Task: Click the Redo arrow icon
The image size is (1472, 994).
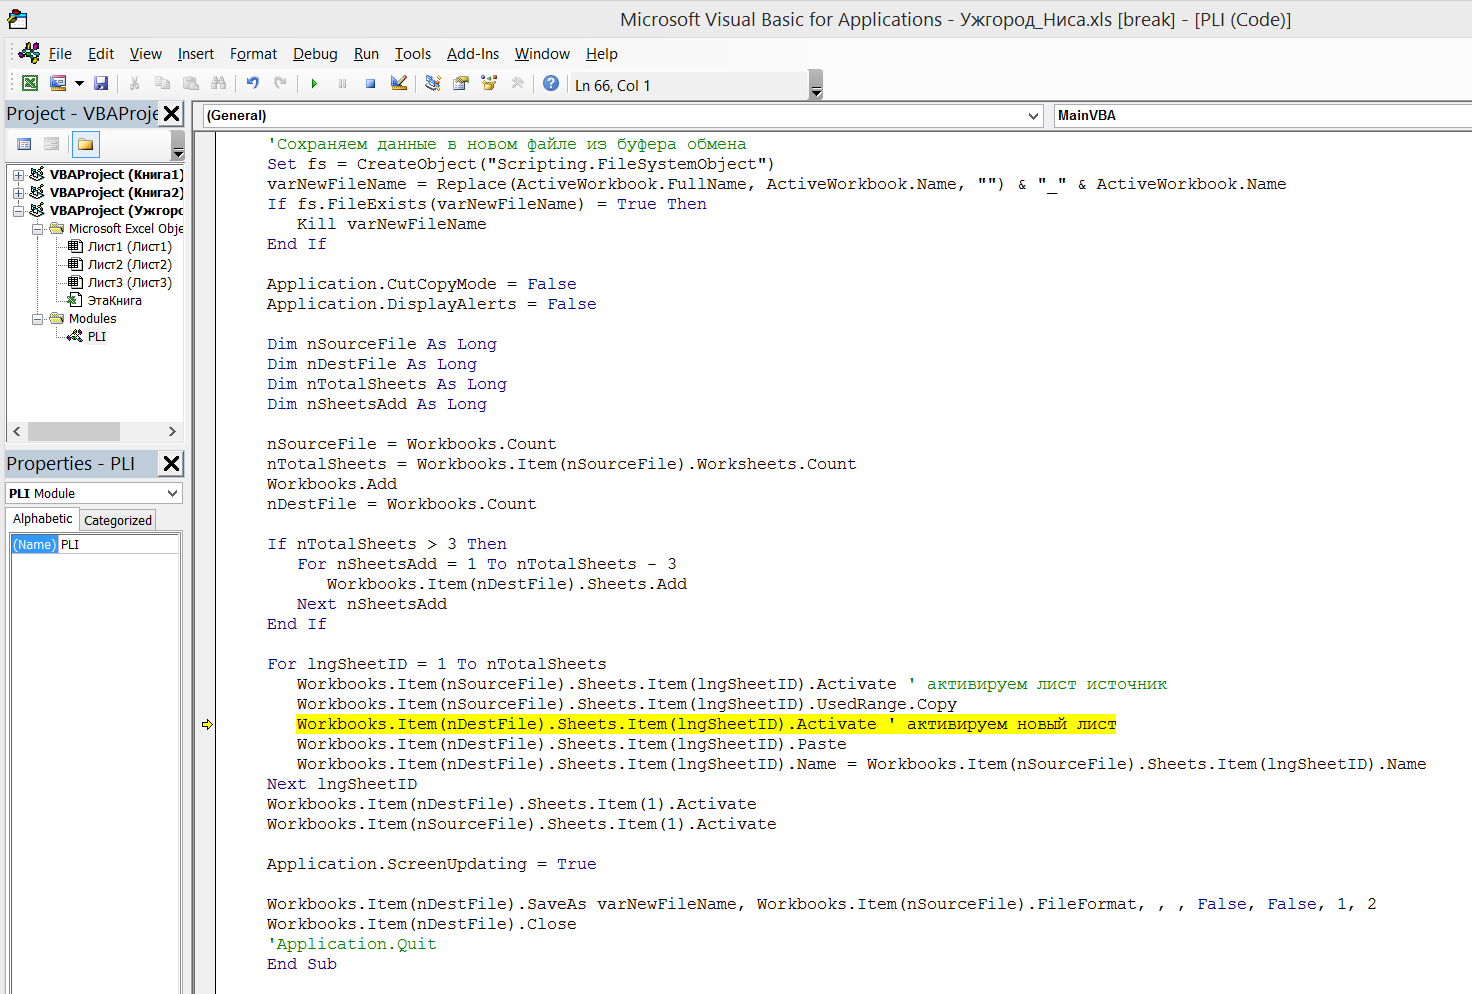Action: [x=281, y=84]
